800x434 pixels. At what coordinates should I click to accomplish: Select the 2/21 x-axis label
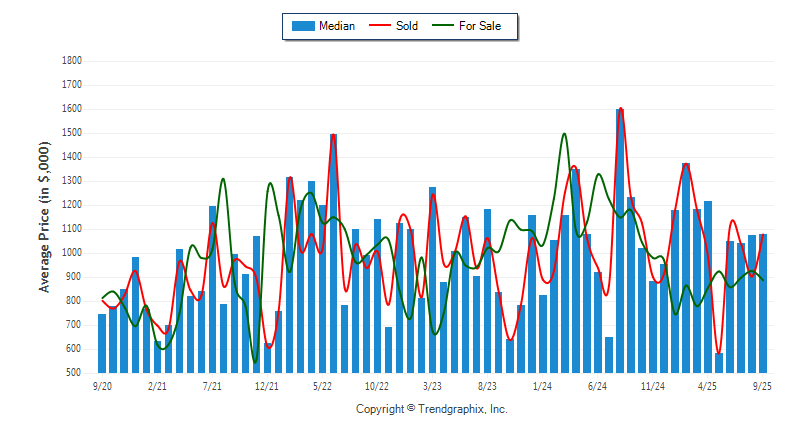(x=157, y=385)
